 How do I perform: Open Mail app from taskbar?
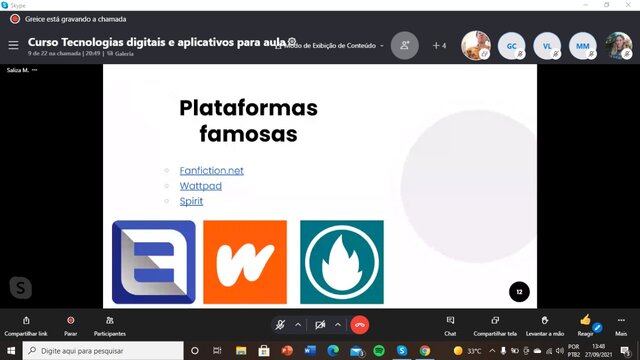pyautogui.click(x=356, y=351)
